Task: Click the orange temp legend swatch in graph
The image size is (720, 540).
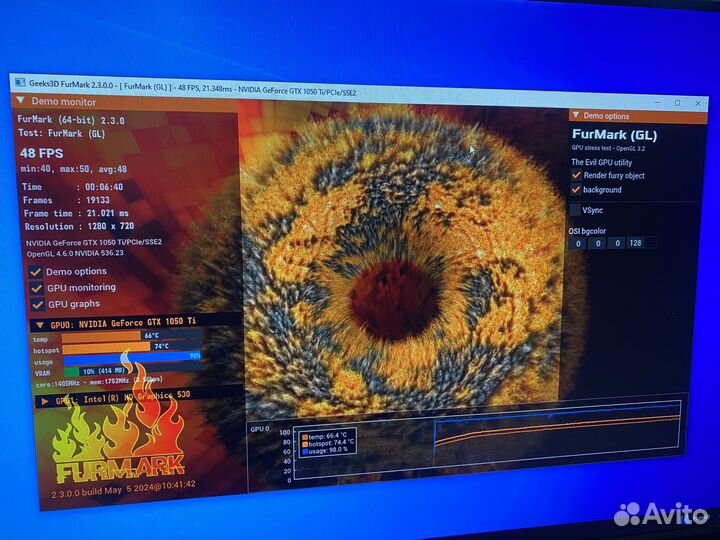Action: [x=305, y=437]
